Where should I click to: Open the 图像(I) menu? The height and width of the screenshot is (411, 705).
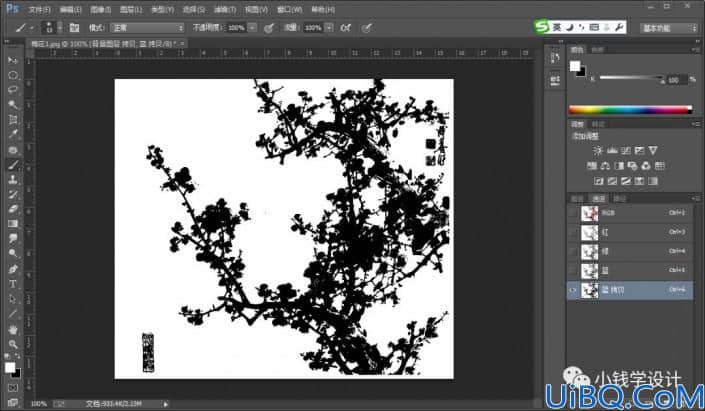[x=100, y=9]
